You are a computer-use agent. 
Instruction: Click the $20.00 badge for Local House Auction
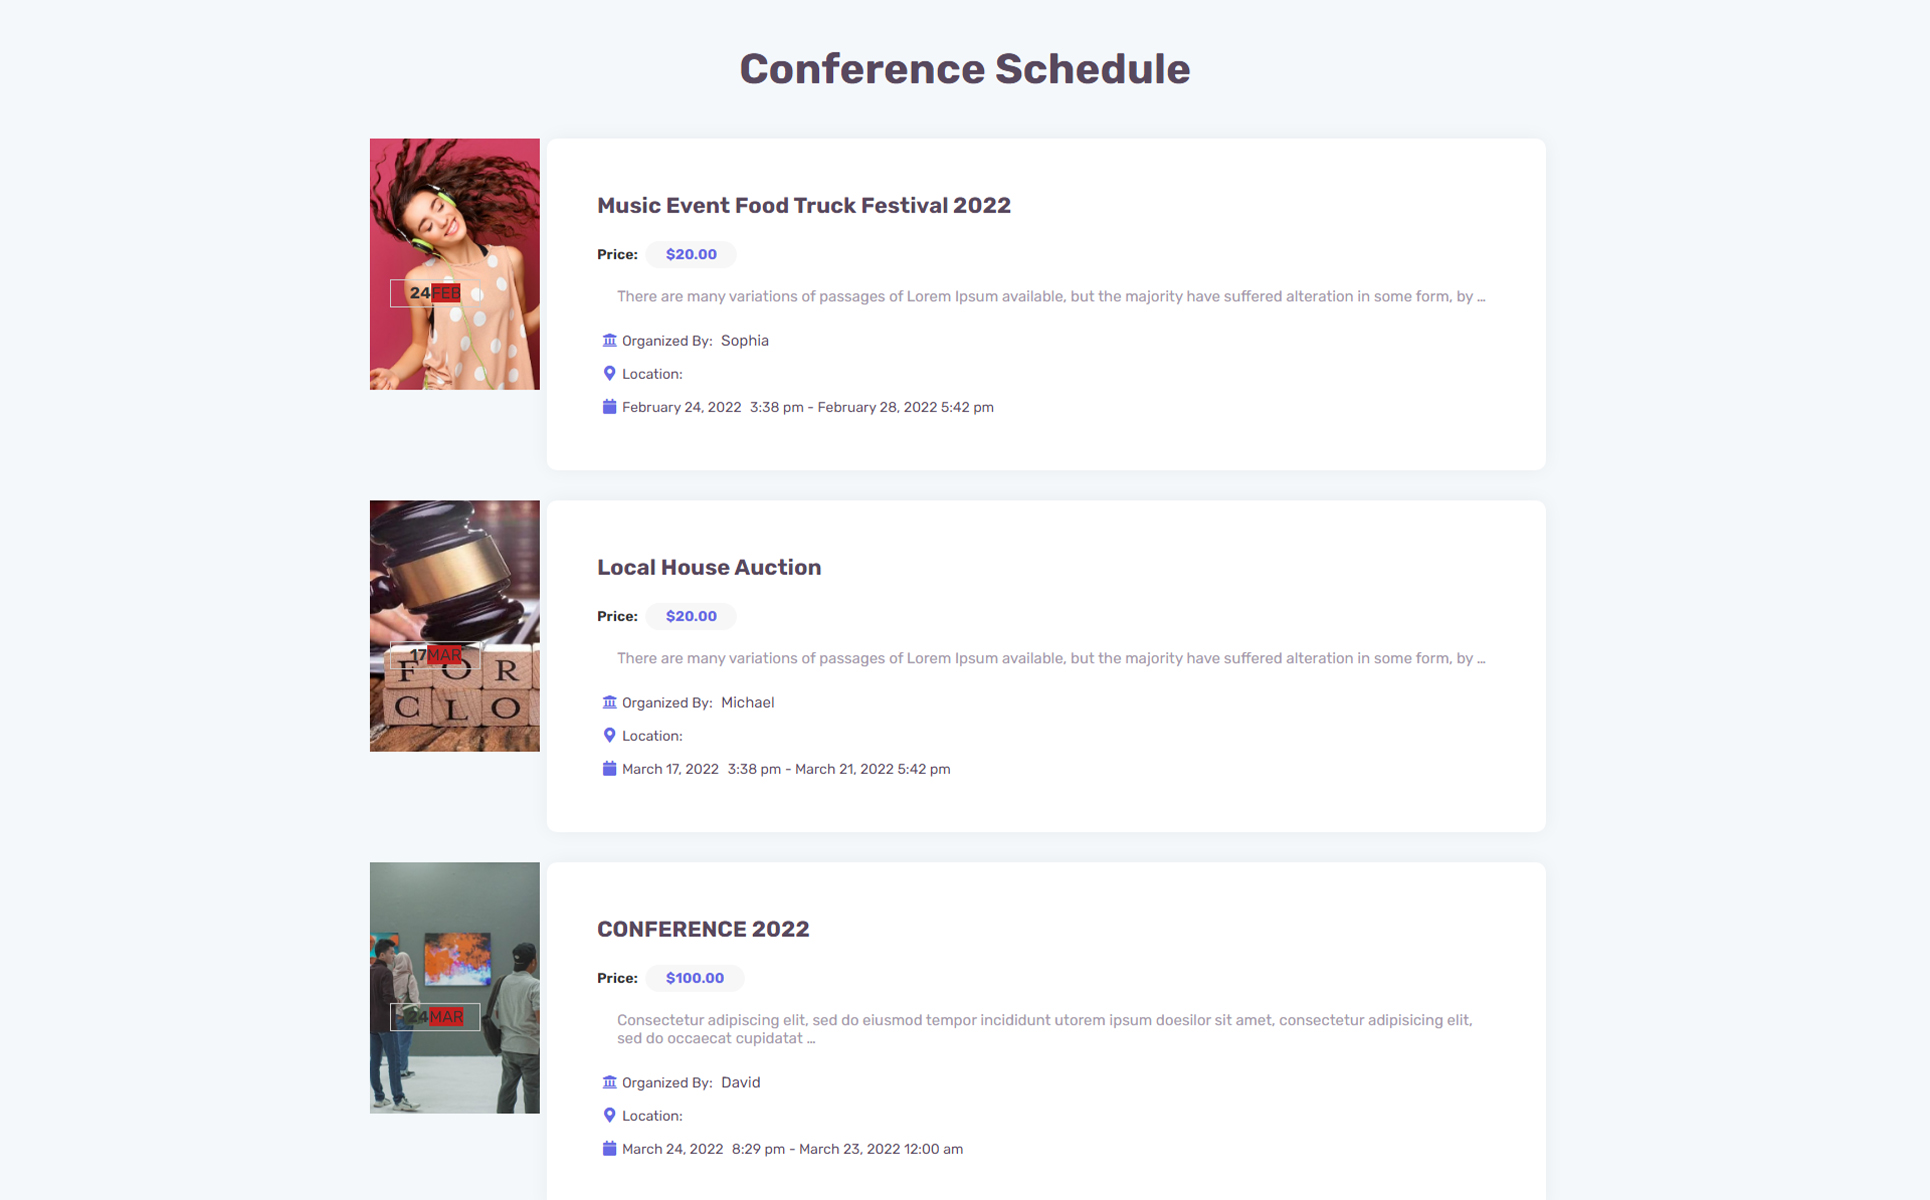pos(691,616)
